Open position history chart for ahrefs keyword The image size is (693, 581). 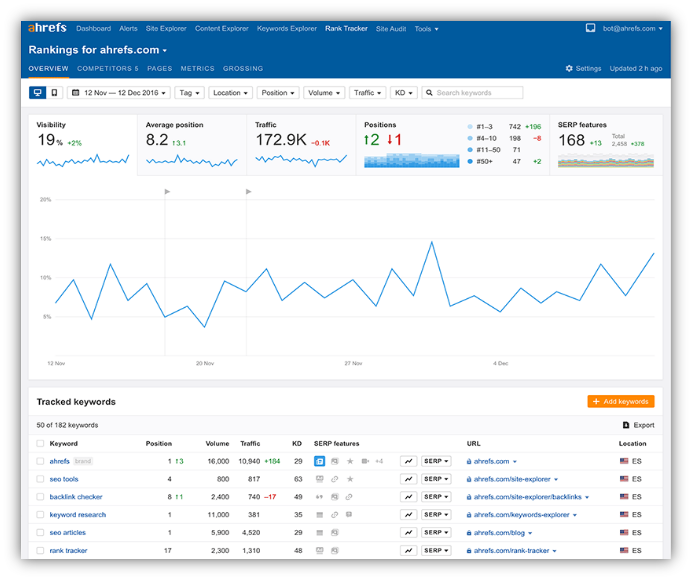tap(408, 461)
